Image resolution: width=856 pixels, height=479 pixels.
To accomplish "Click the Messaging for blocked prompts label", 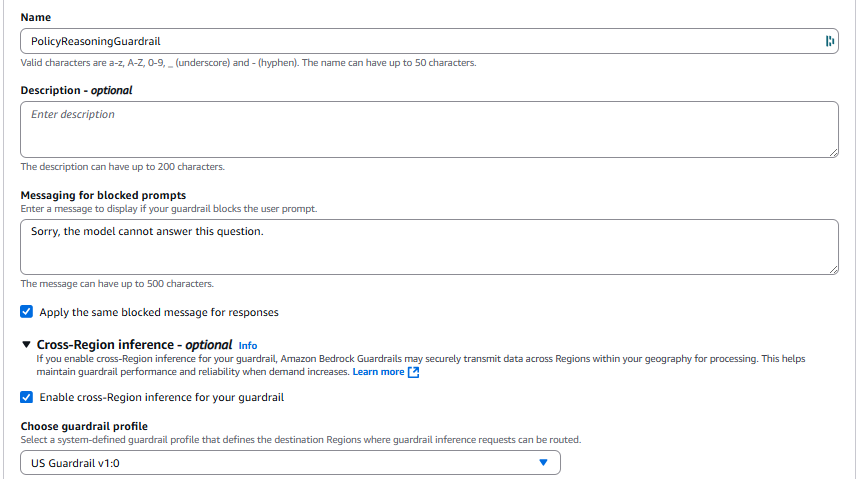I will [103, 195].
